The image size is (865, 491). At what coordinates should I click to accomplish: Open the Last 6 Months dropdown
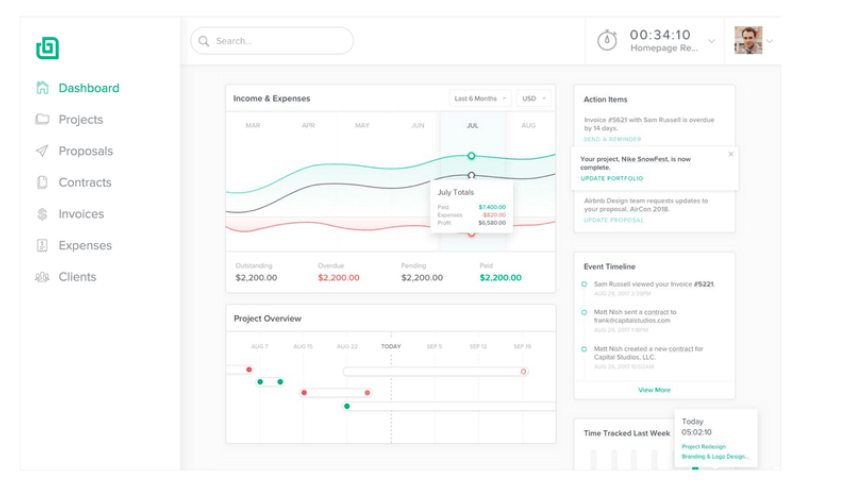[480, 98]
